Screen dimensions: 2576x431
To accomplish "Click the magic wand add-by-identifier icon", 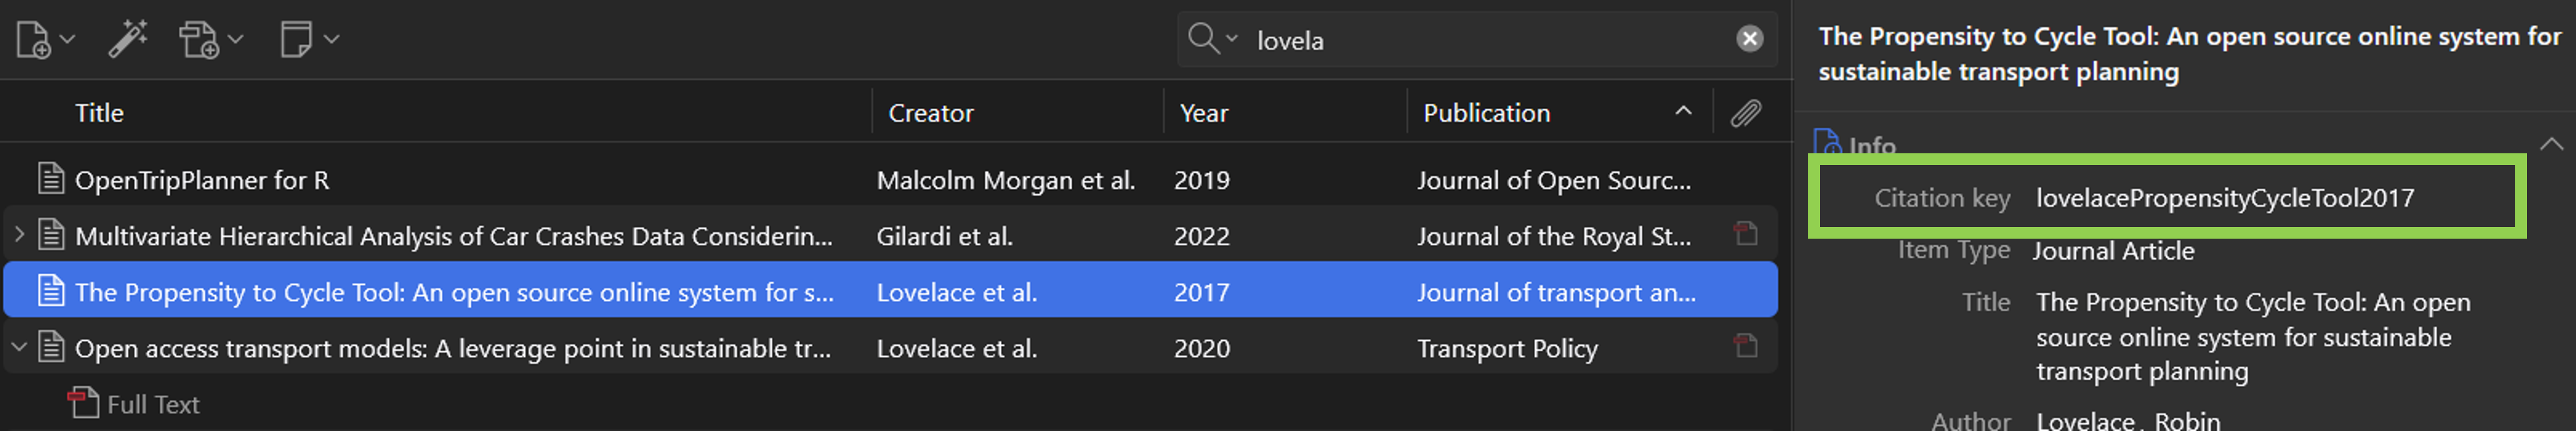I will tap(128, 40).
